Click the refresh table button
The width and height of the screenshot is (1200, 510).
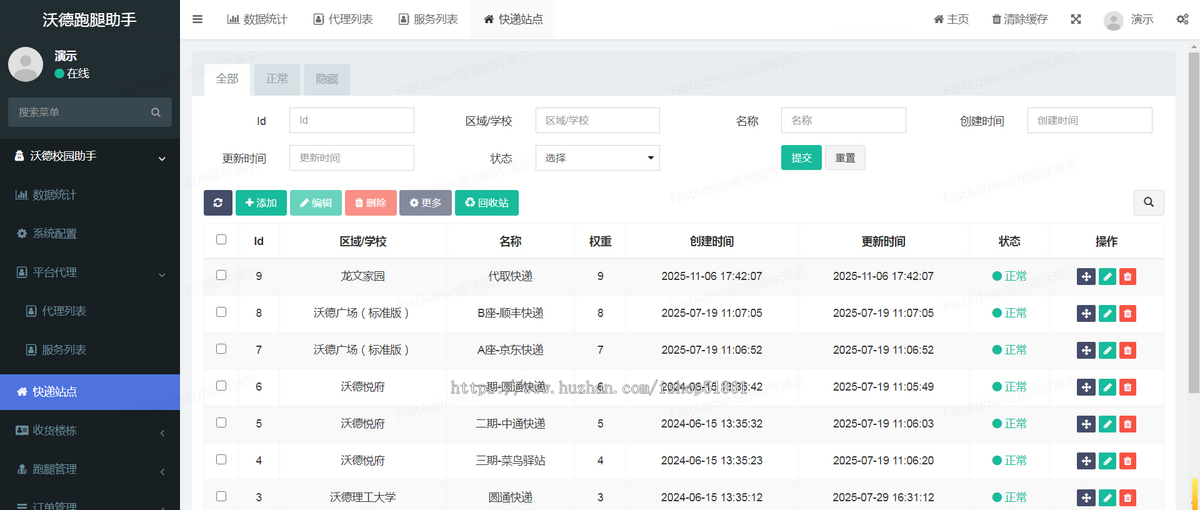tap(218, 203)
